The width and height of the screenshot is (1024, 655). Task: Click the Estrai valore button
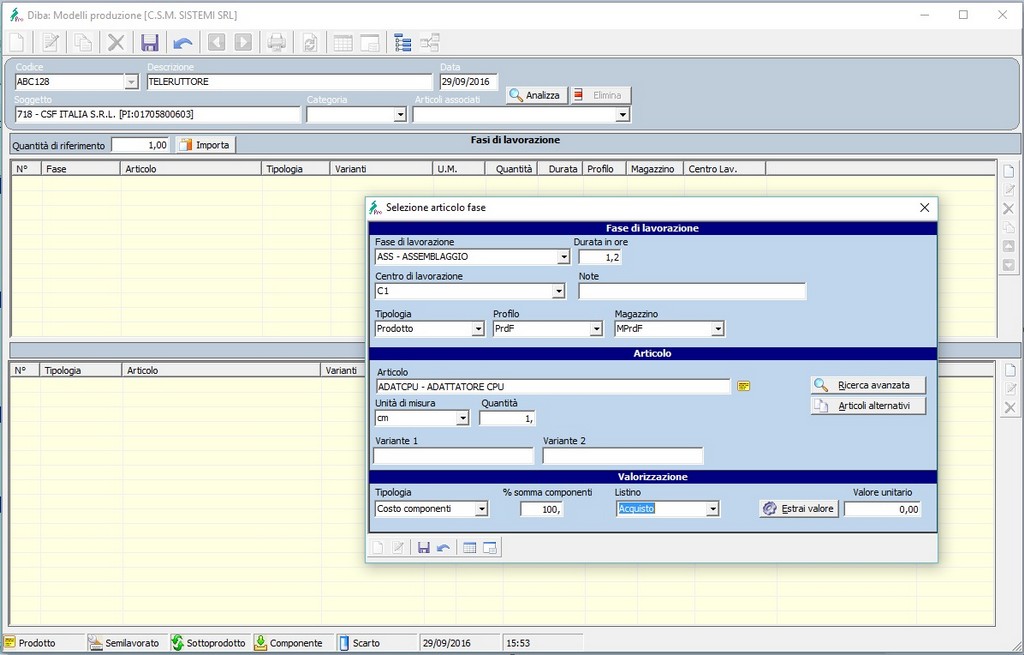[x=799, y=509]
